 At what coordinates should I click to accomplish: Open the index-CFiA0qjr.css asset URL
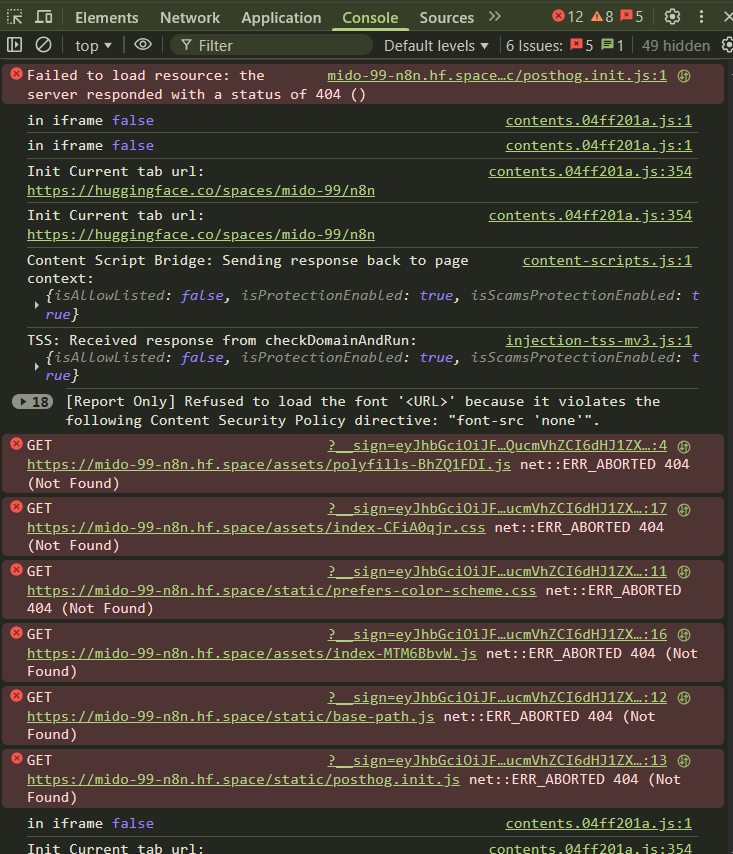click(x=256, y=528)
